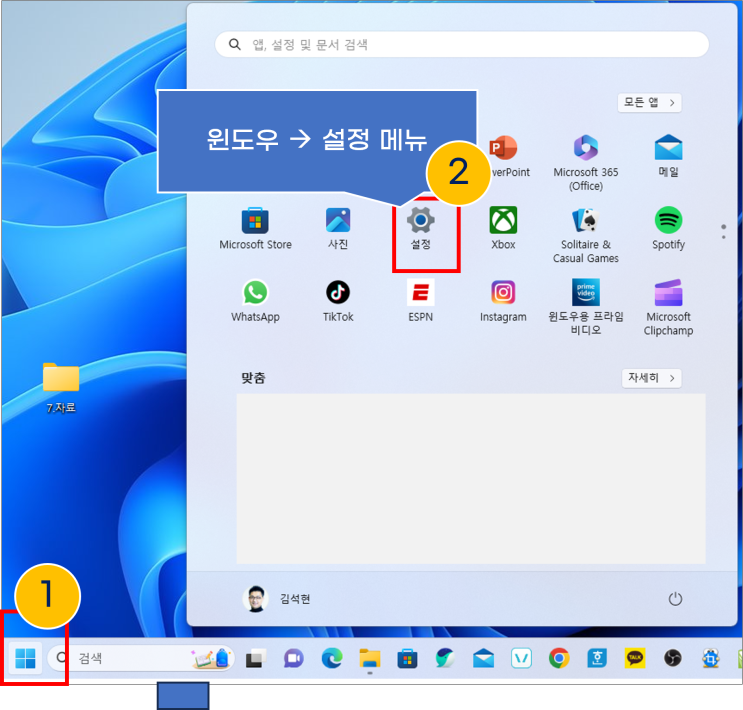Open Task View on the taskbar

(x=255, y=658)
